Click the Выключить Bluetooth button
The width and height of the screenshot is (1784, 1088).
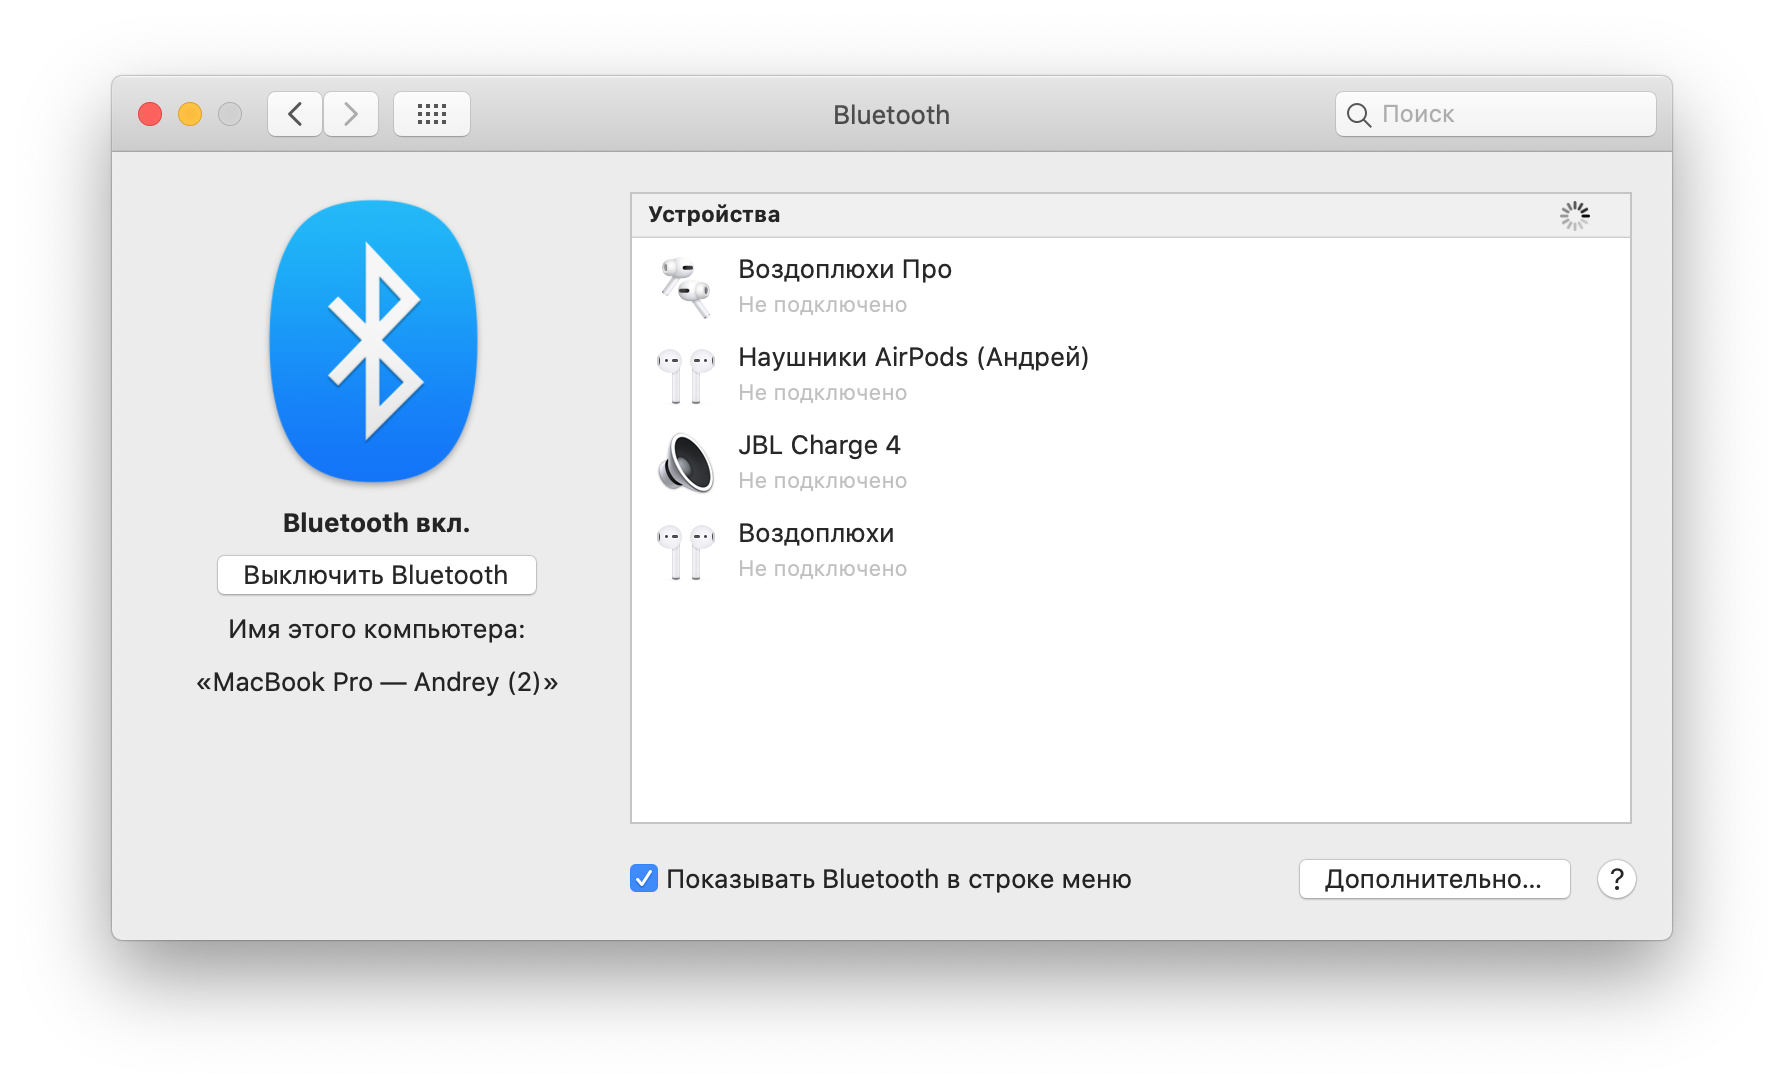coord(377,575)
